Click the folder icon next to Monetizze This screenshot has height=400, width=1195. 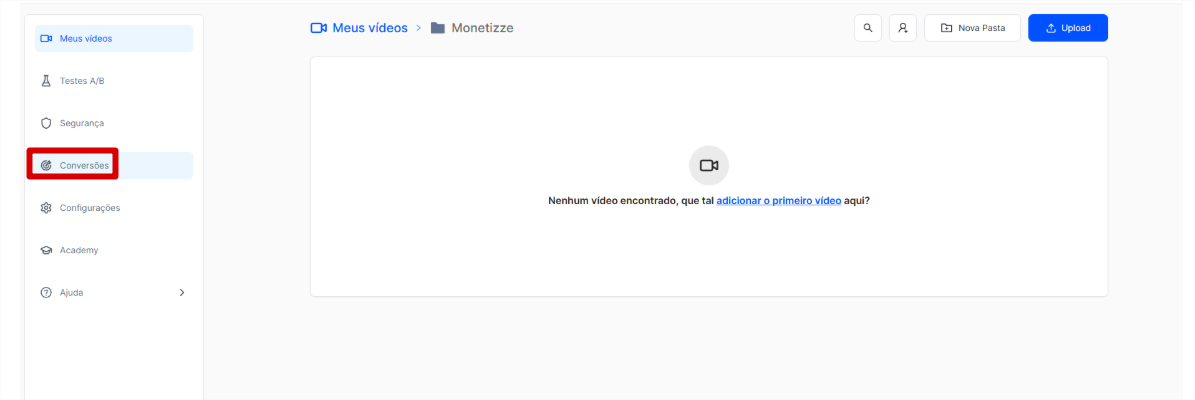[438, 28]
